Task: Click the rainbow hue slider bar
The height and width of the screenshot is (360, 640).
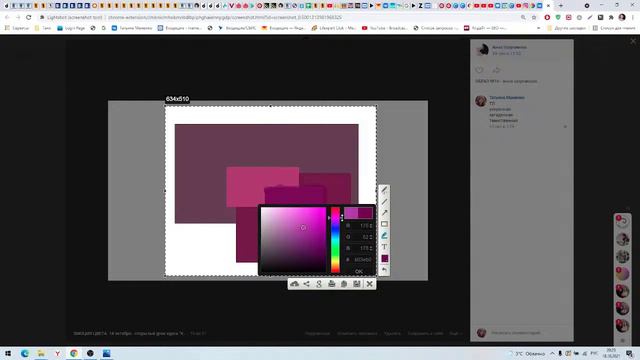Action: pos(335,240)
